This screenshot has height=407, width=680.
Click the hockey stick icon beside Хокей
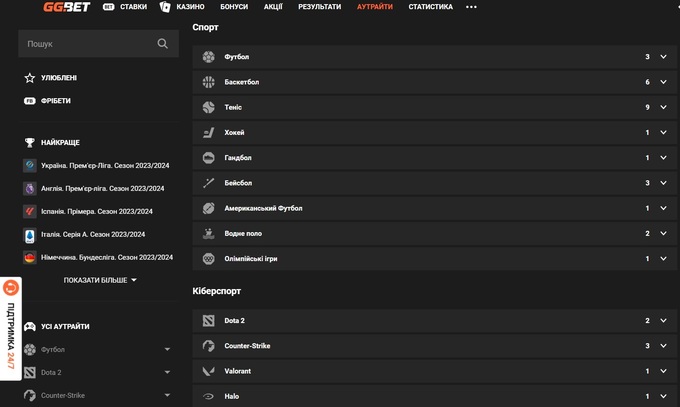pyautogui.click(x=208, y=133)
